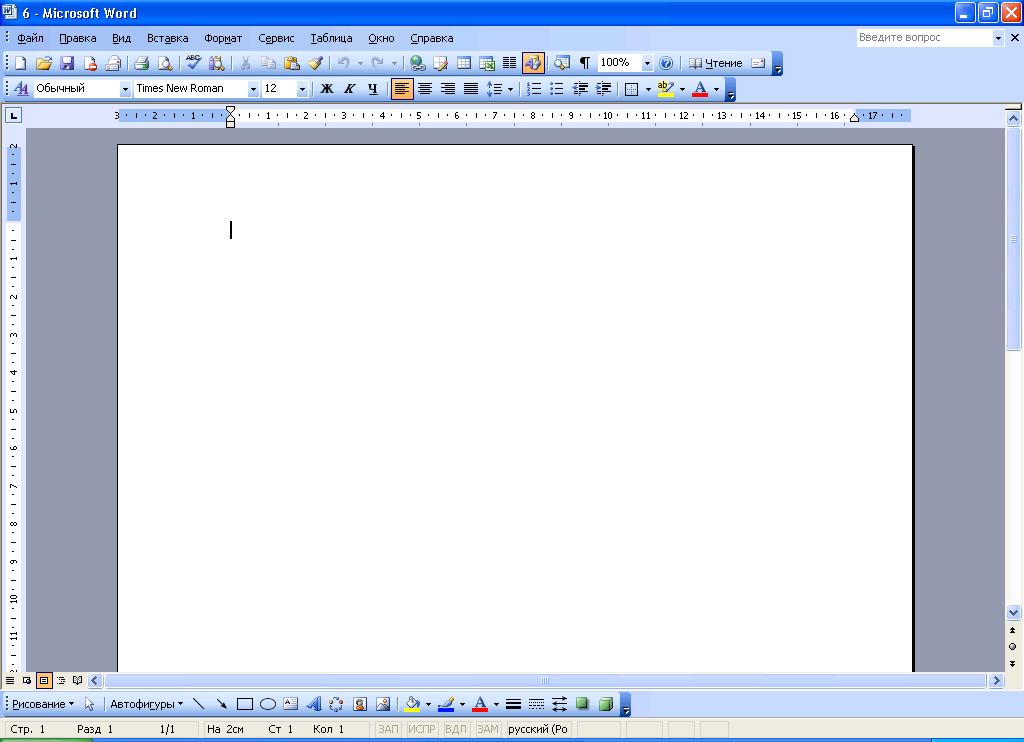The height and width of the screenshot is (742, 1024).
Task: Insert WordArt from Drawing toolbar
Action: 314,704
